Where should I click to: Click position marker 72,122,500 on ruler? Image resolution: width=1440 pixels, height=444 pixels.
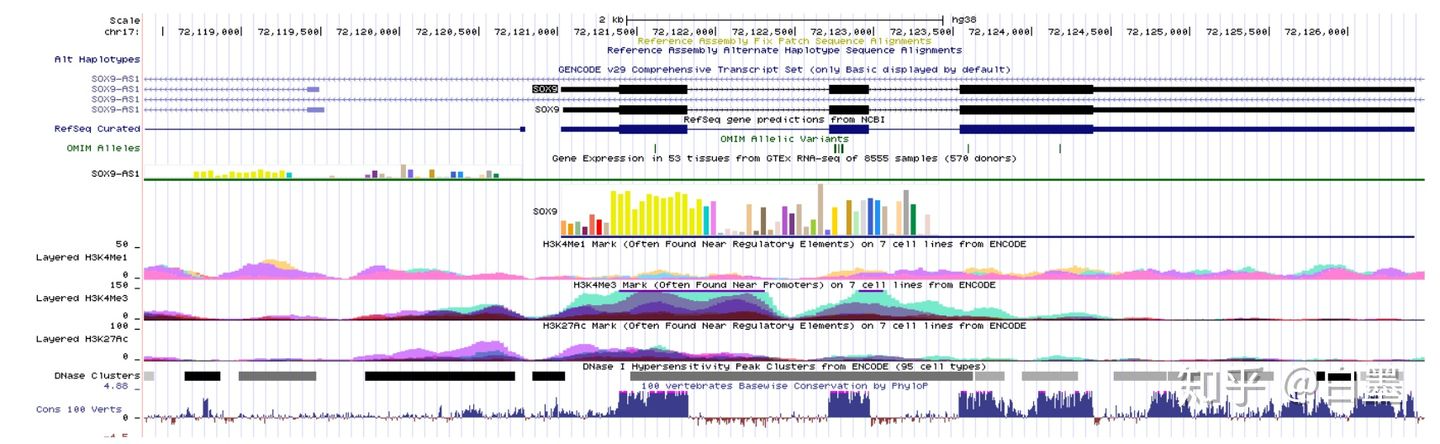762,31
